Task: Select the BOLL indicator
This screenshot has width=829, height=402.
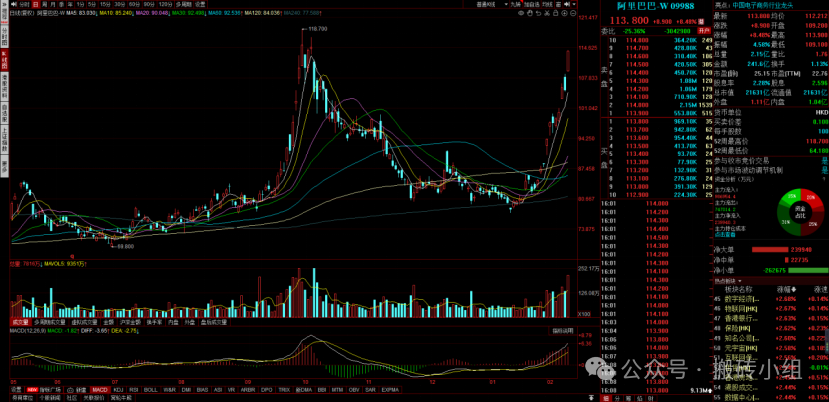Action: pos(151,389)
